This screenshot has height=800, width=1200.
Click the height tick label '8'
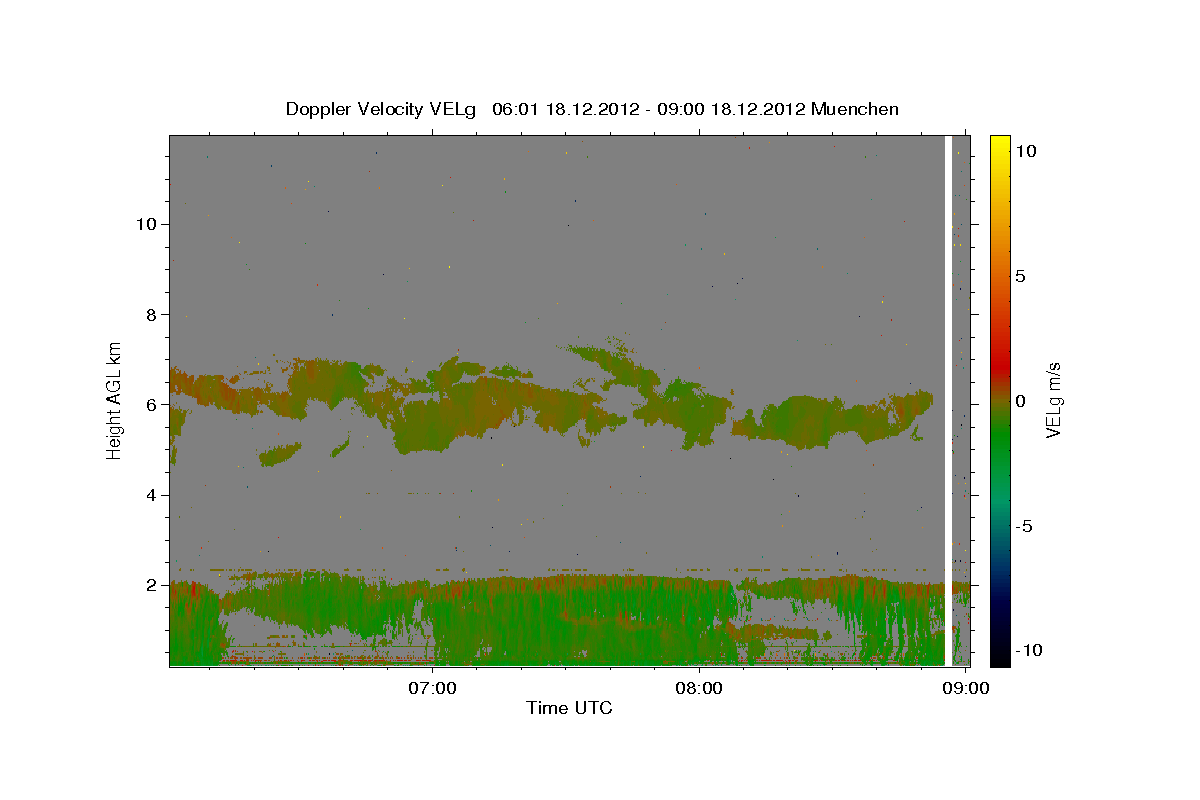tap(151, 314)
